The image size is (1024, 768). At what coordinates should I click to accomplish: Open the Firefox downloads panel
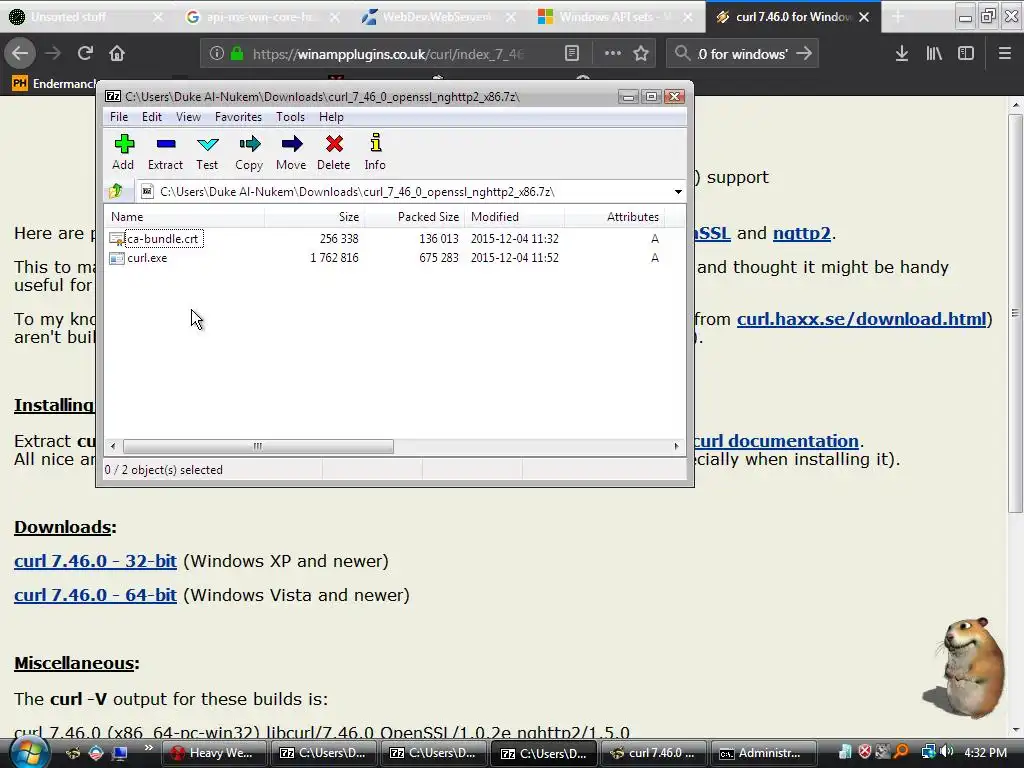point(901,54)
